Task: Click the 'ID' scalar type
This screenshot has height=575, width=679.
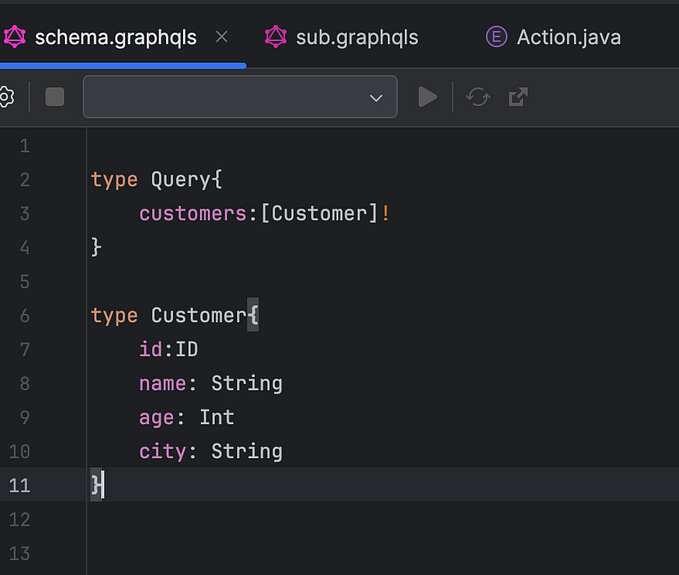Action: (x=187, y=349)
